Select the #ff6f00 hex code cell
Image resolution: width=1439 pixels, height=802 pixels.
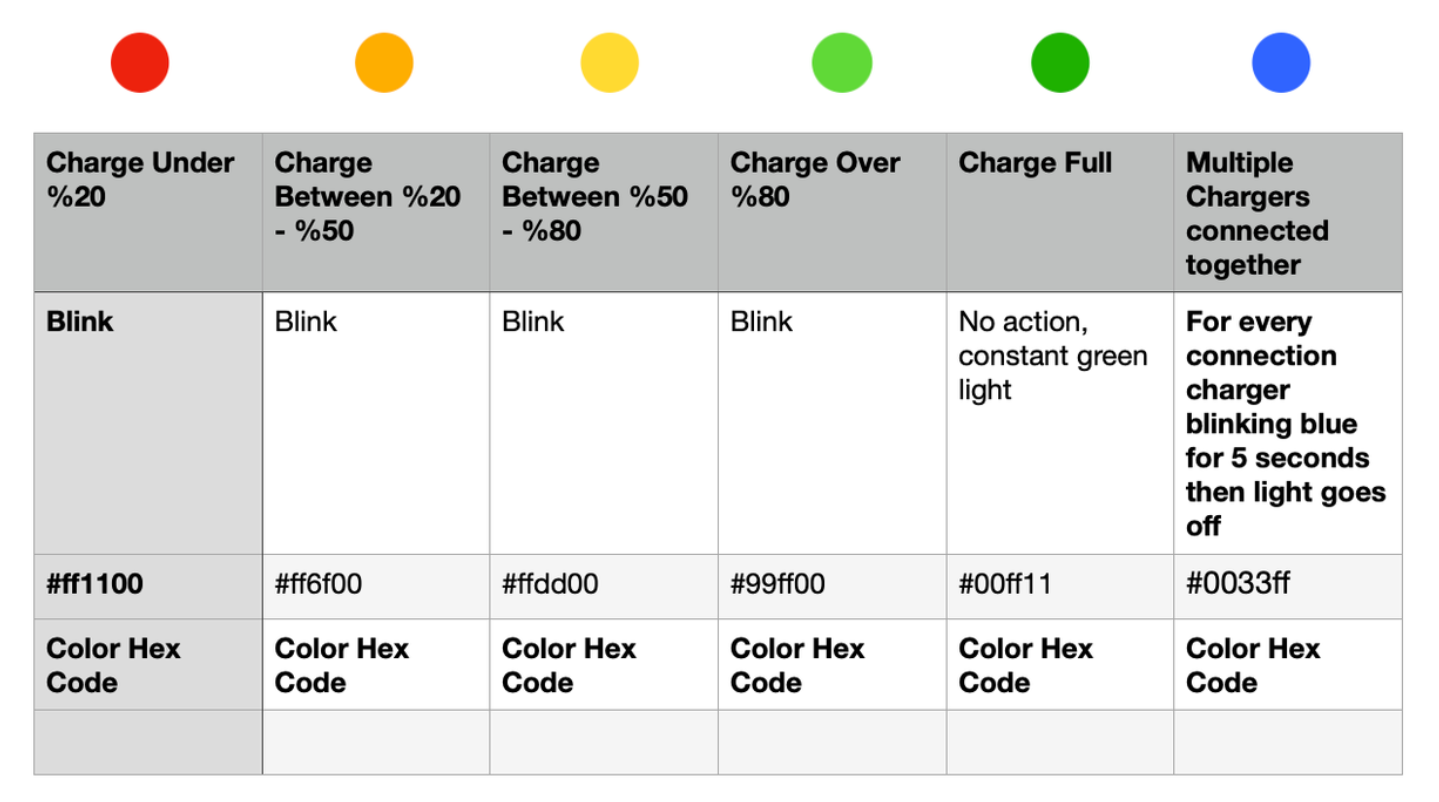pos(376,586)
